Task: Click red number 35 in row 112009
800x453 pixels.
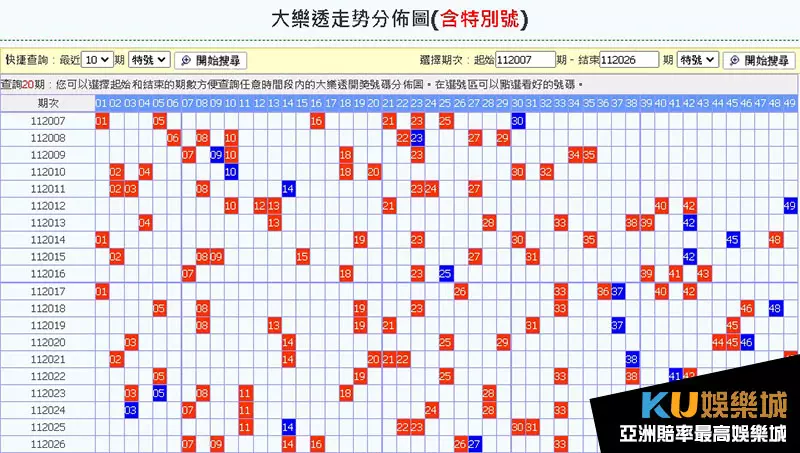Action: tap(590, 155)
